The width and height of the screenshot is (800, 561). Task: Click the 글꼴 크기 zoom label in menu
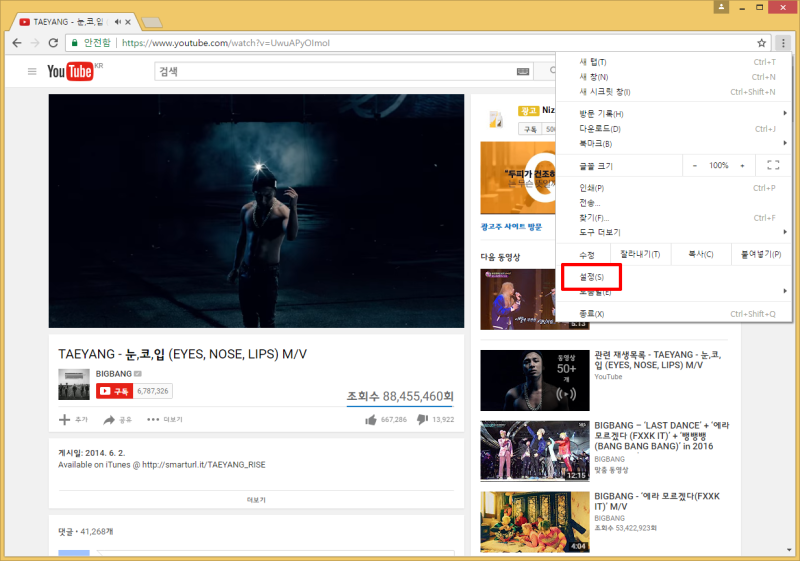[596, 166]
